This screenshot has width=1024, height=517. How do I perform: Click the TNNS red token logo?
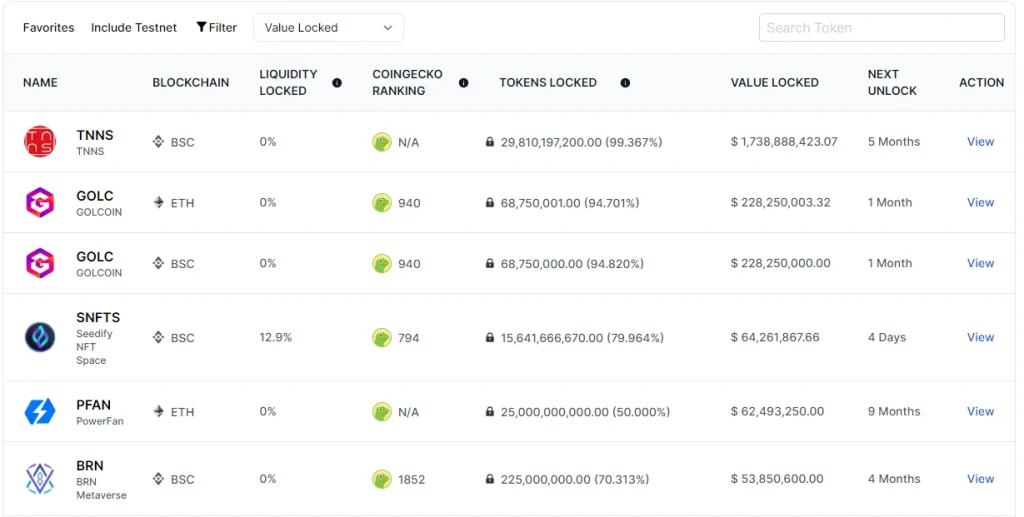(40, 142)
